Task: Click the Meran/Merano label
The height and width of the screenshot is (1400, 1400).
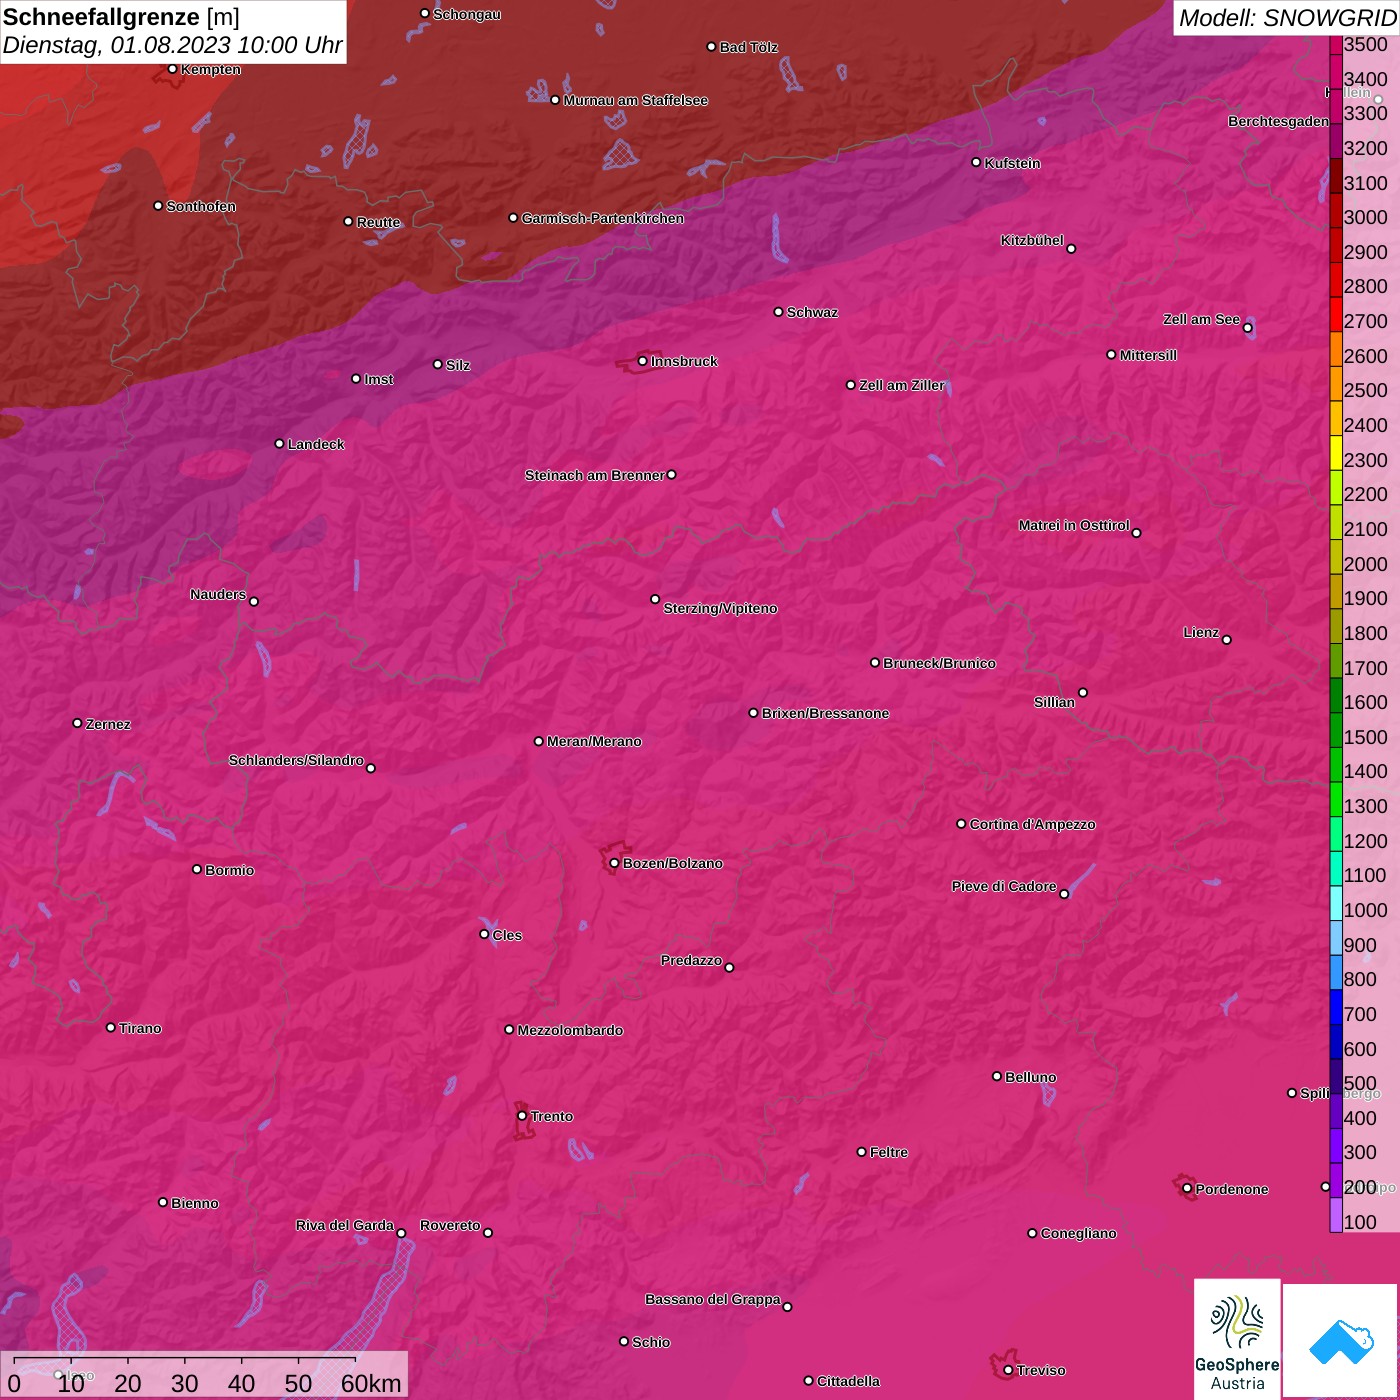Action: 594,741
